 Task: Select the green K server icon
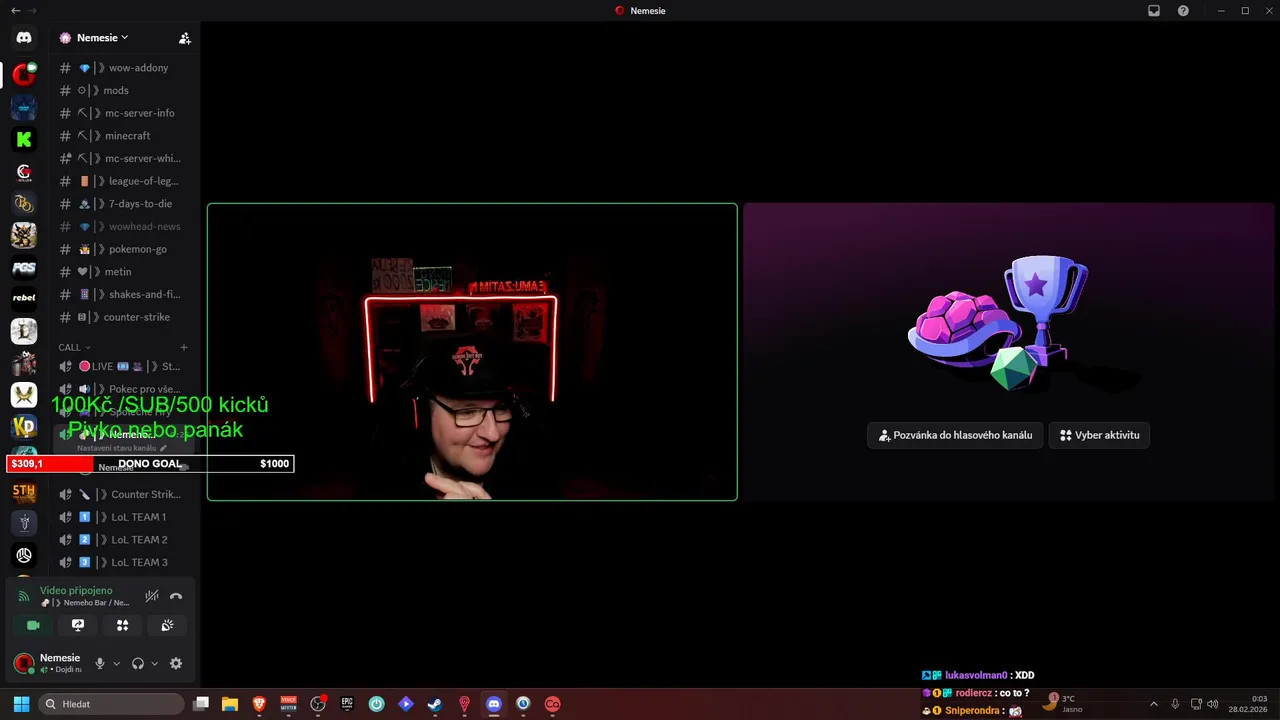point(24,139)
